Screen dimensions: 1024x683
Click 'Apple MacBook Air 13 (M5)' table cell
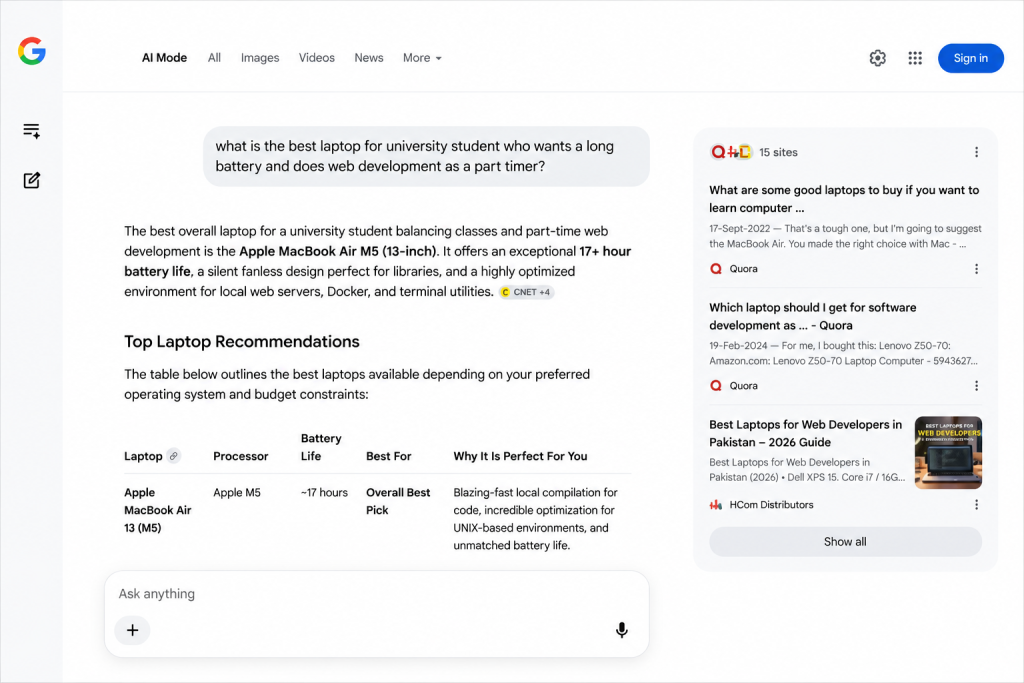[157, 510]
